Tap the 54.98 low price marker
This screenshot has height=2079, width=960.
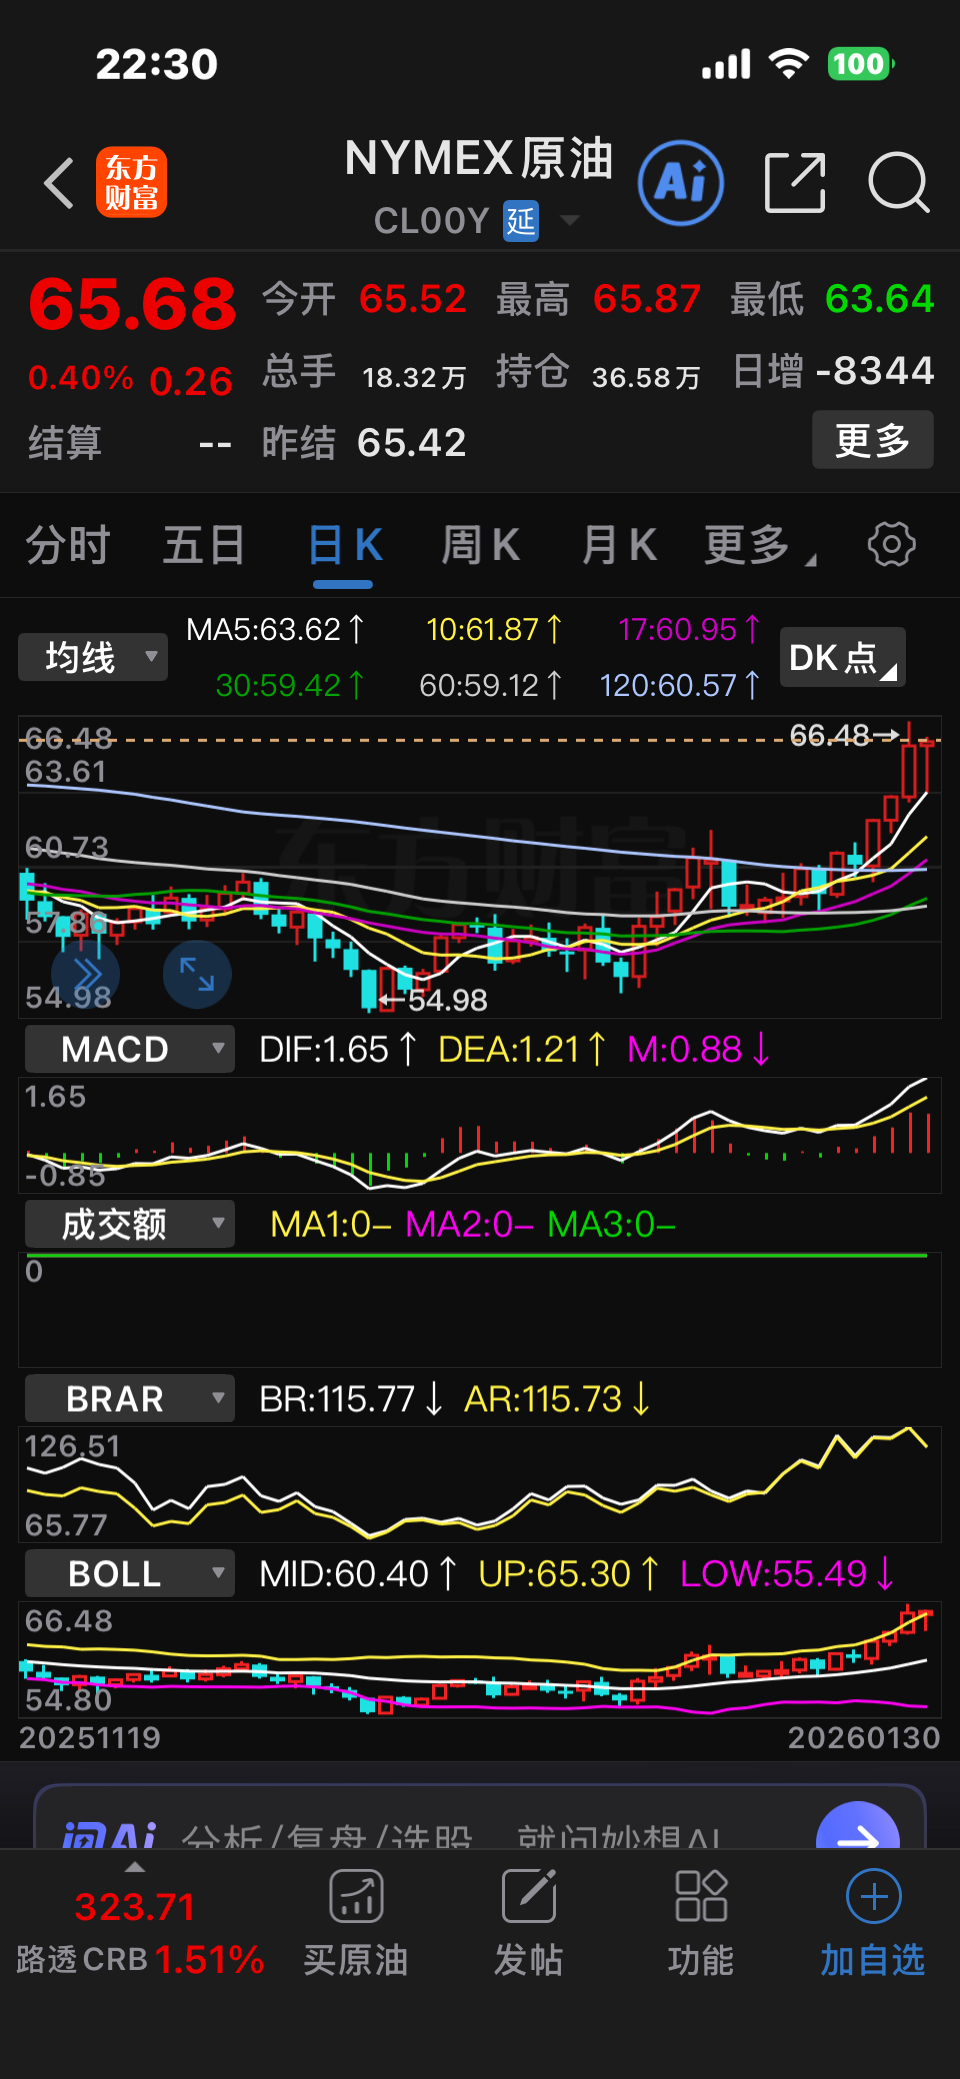(434, 999)
